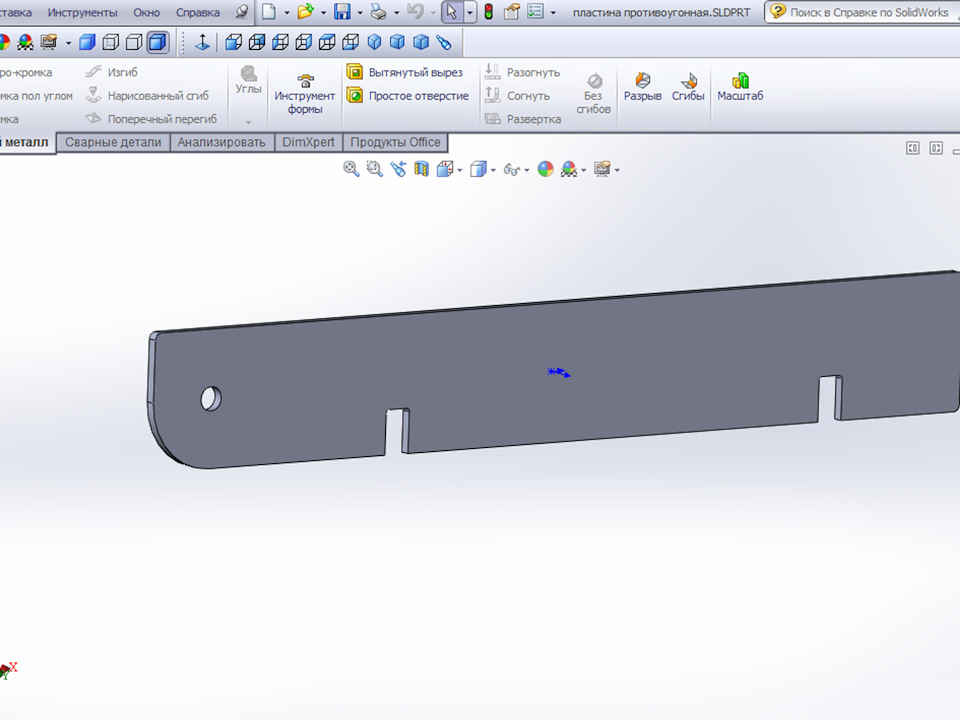Switch to Сварные детали tab
The width and height of the screenshot is (960, 720).
pyautogui.click(x=113, y=142)
